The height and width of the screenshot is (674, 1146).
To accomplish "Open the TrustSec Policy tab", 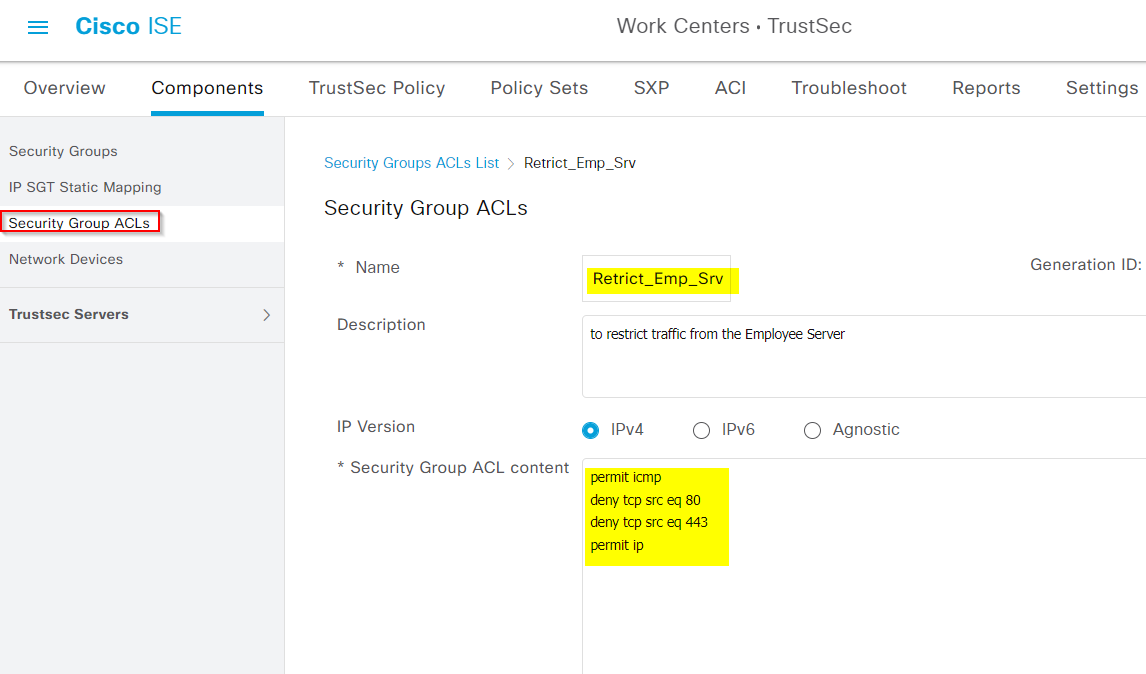I will pyautogui.click(x=377, y=88).
